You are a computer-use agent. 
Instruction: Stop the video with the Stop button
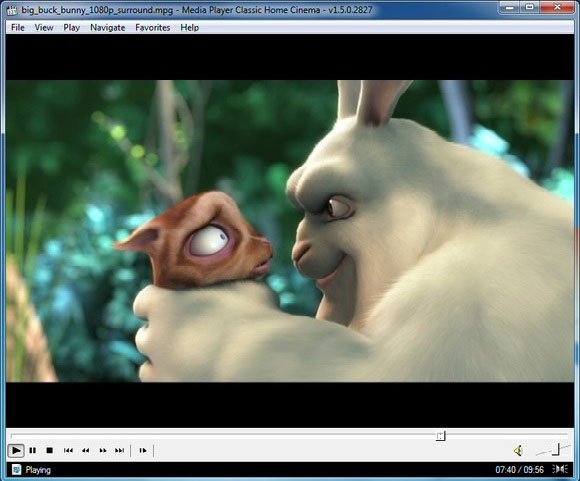tap(50, 450)
